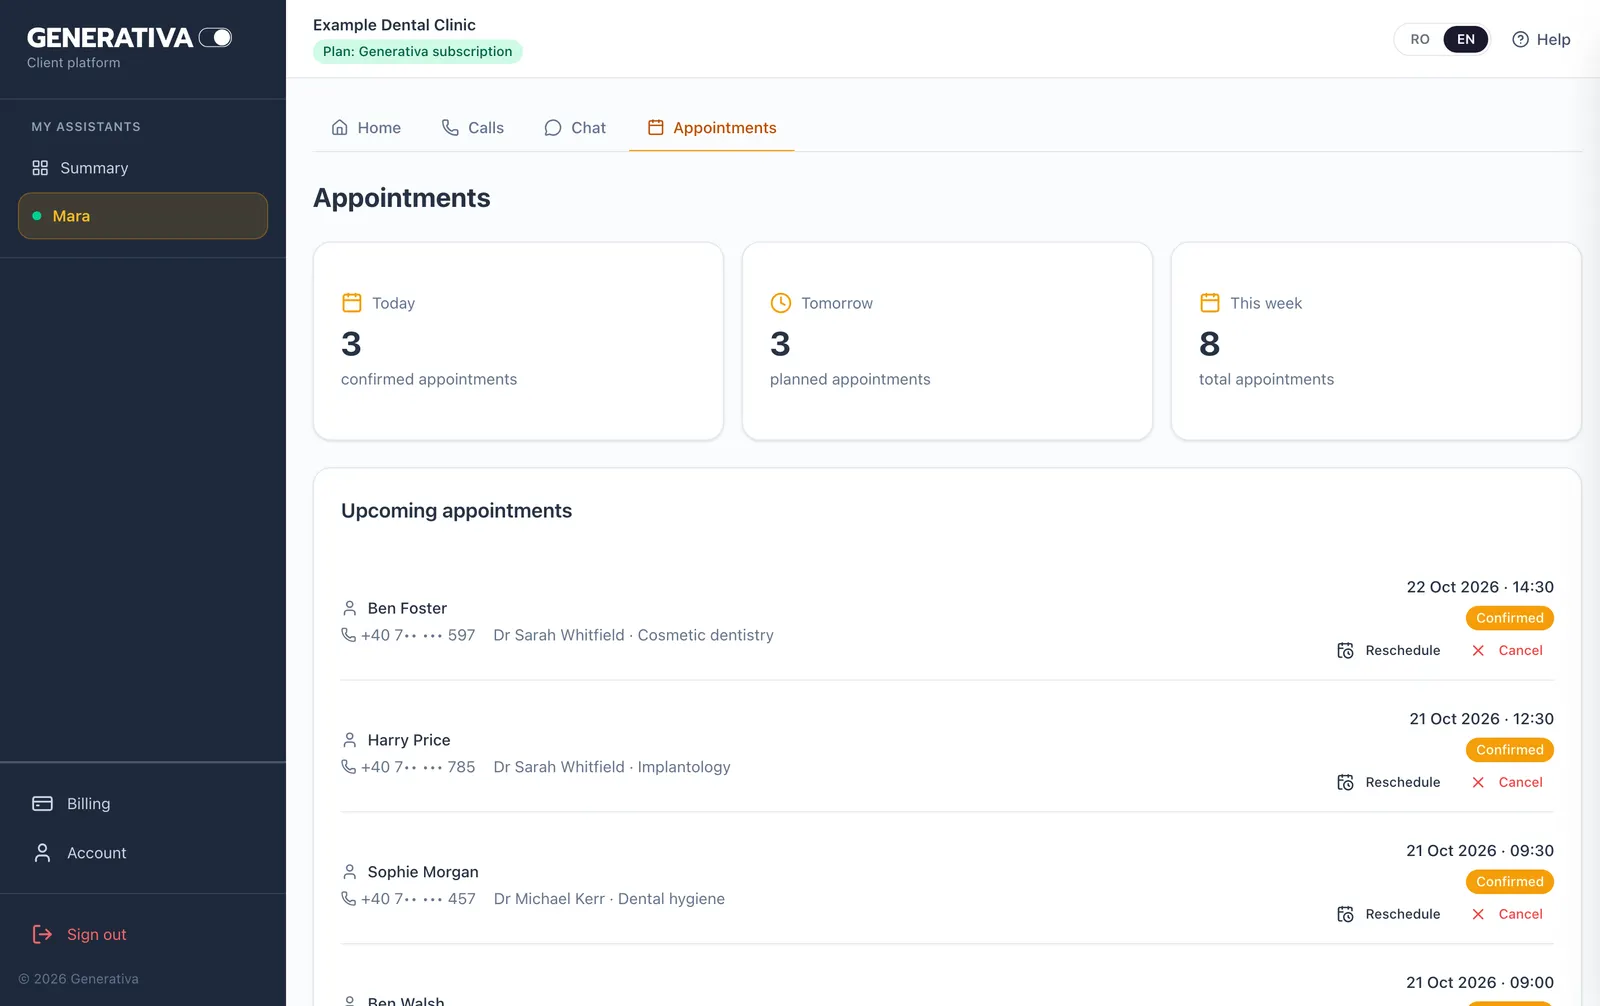This screenshot has width=1600, height=1006.
Task: Click Confirmed badge on Harry Price's appointment
Action: click(x=1510, y=750)
